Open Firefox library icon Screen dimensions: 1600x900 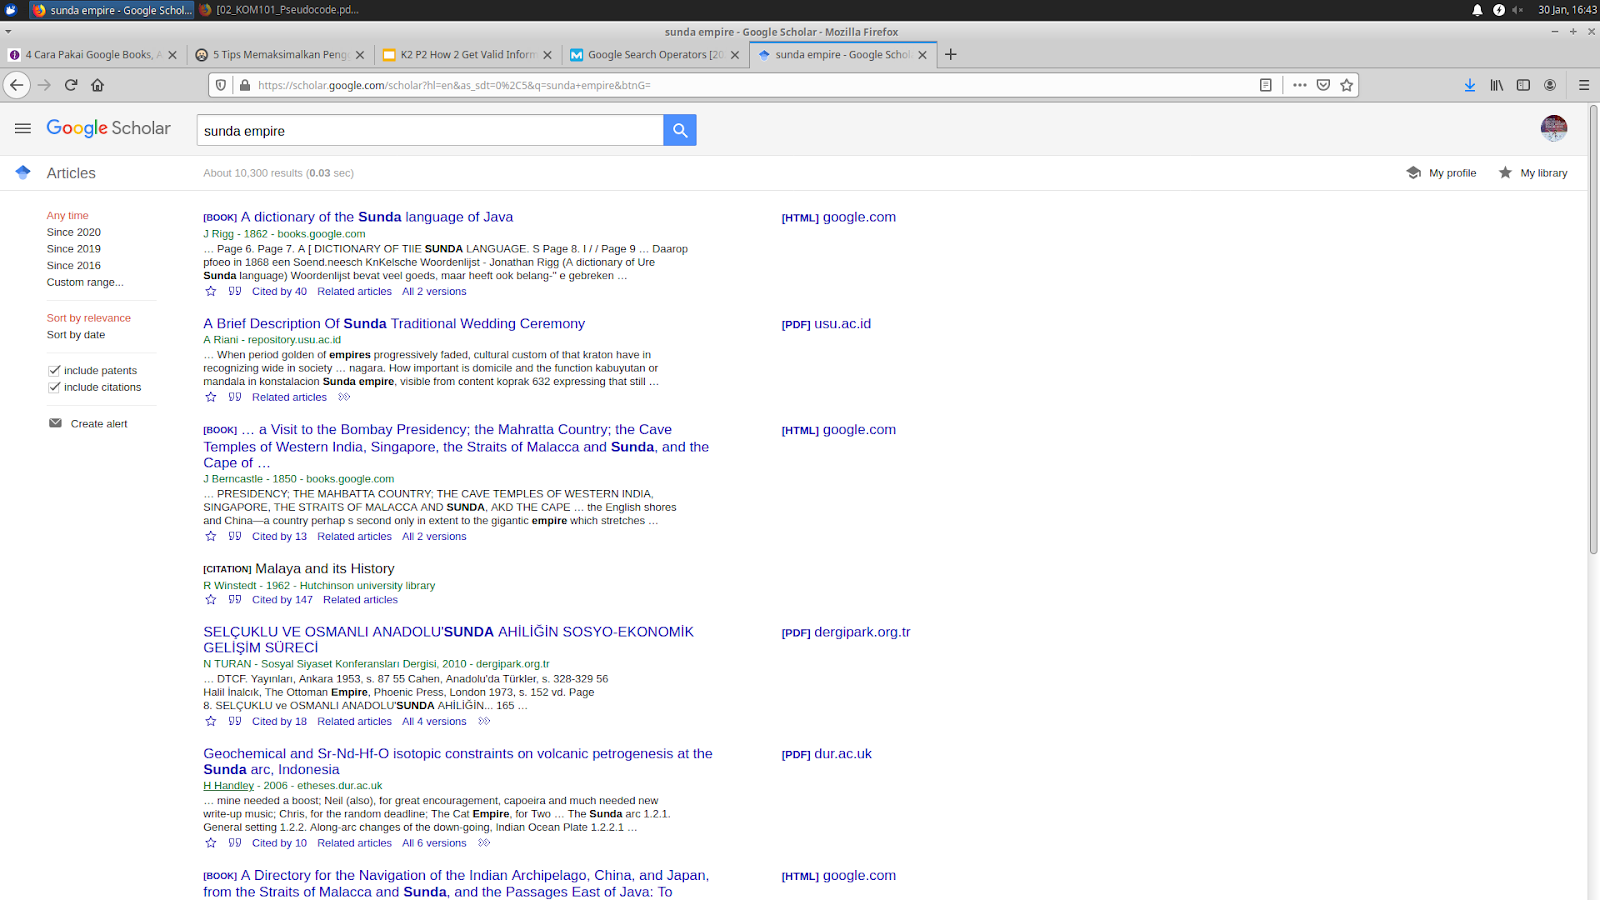pyautogui.click(x=1497, y=85)
